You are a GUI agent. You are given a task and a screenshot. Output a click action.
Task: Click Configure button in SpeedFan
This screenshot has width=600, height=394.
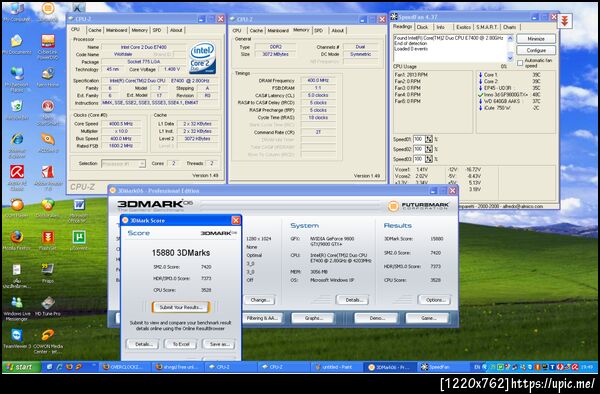click(536, 50)
